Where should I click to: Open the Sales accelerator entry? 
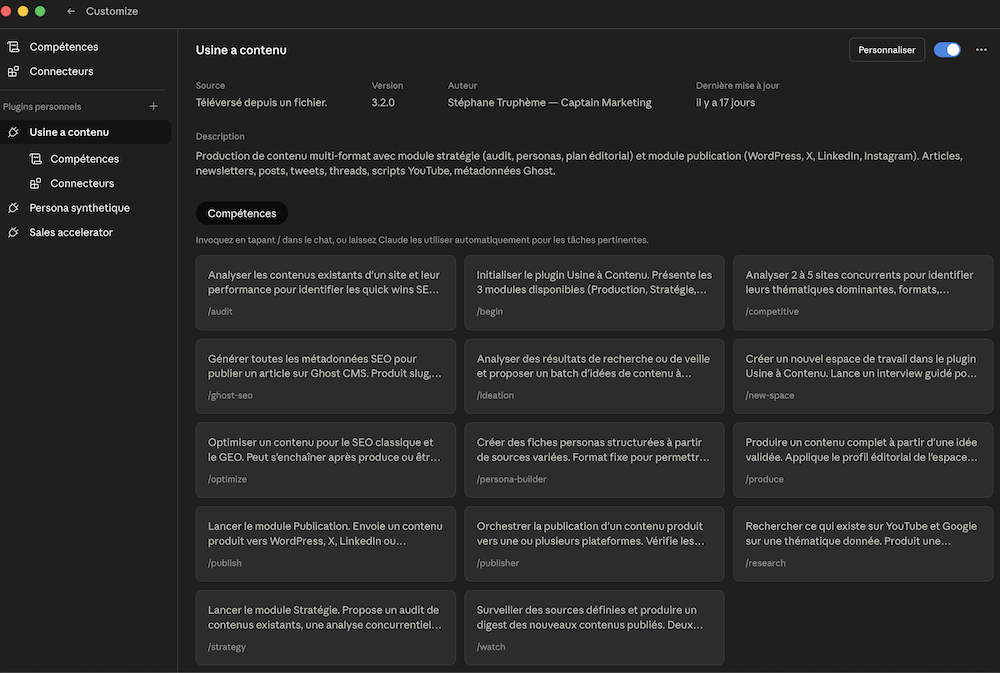(x=69, y=231)
